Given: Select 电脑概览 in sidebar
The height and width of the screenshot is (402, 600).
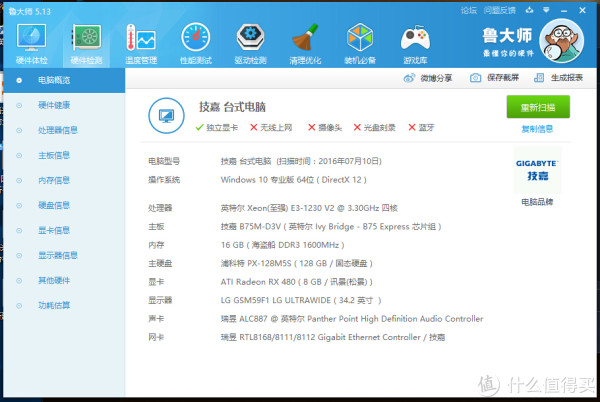Looking at the screenshot, I should (x=64, y=80).
